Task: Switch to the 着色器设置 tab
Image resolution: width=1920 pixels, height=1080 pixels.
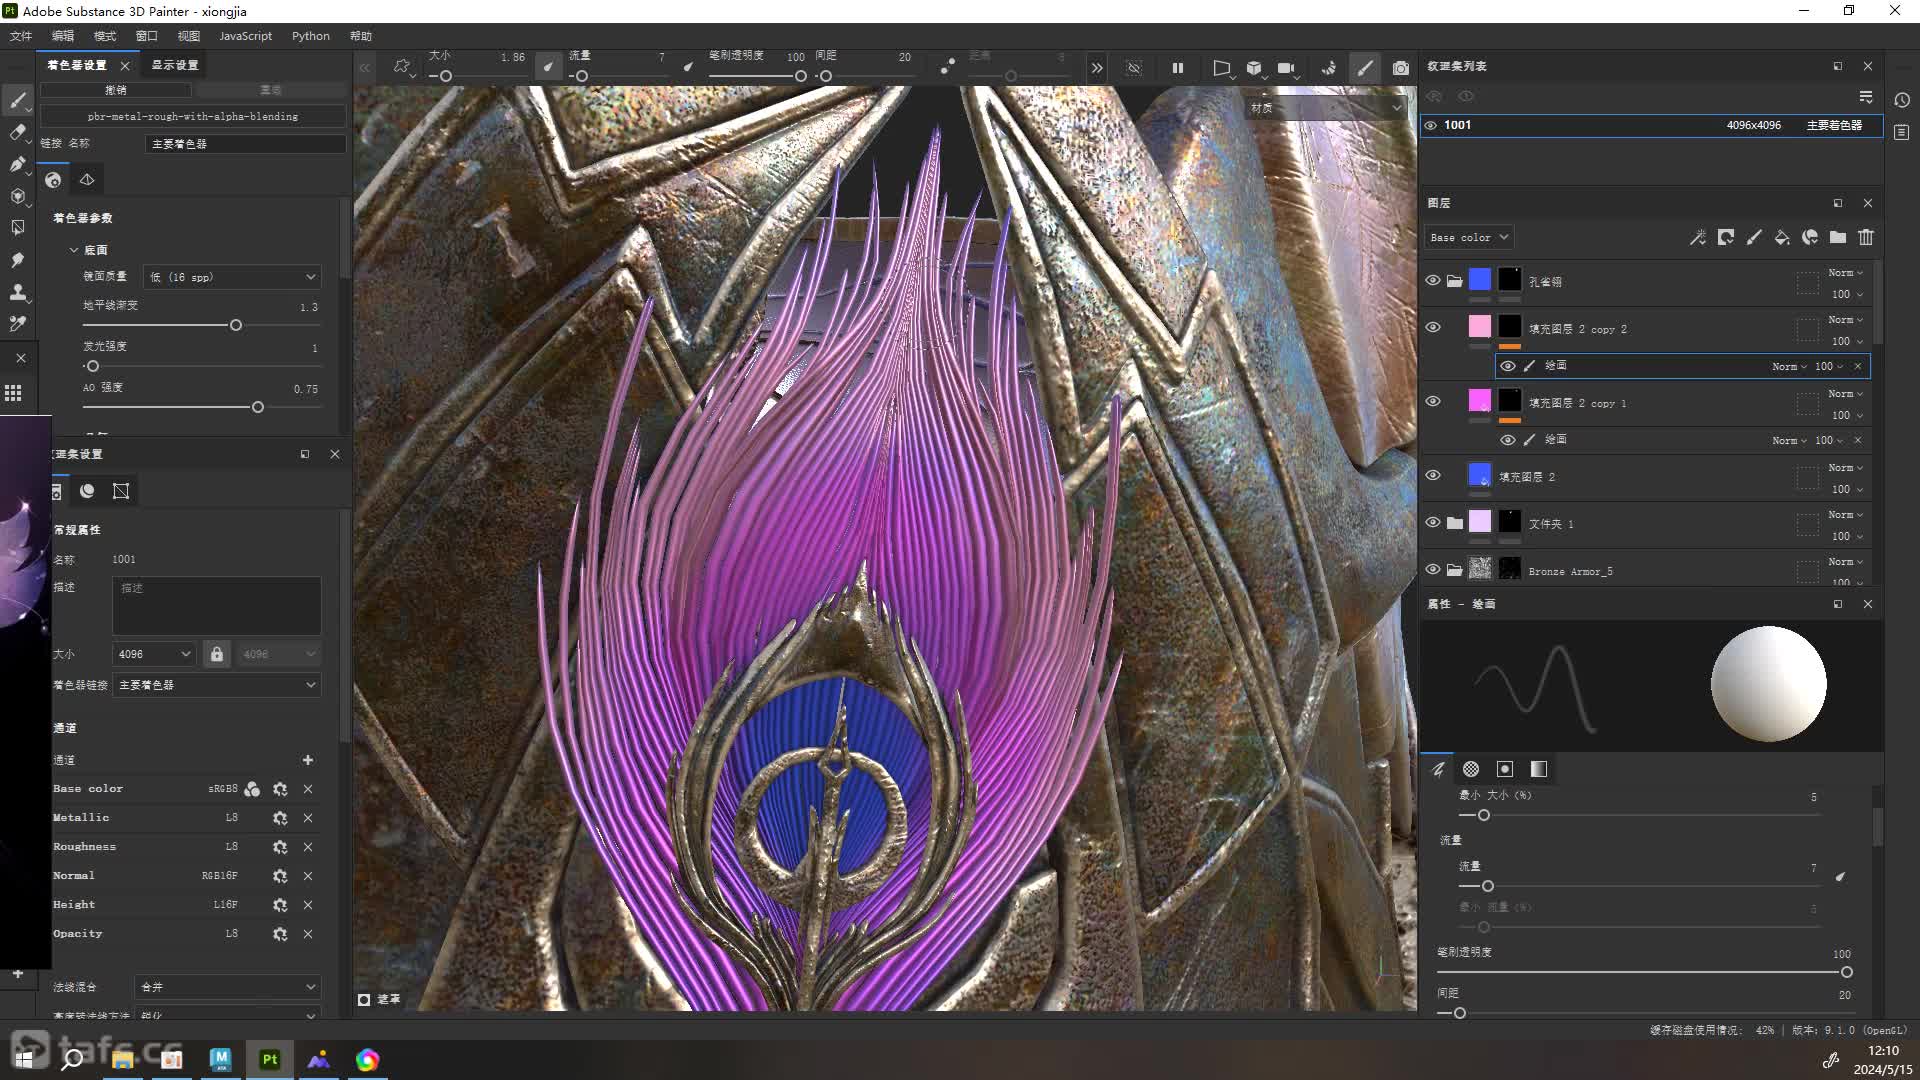Action: (77, 65)
